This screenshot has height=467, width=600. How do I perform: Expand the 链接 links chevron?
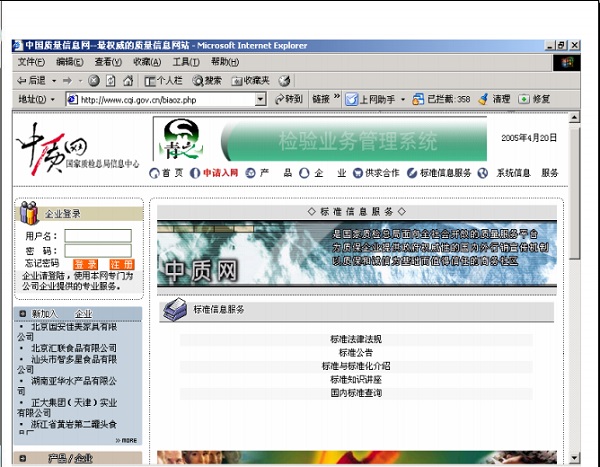click(337, 96)
